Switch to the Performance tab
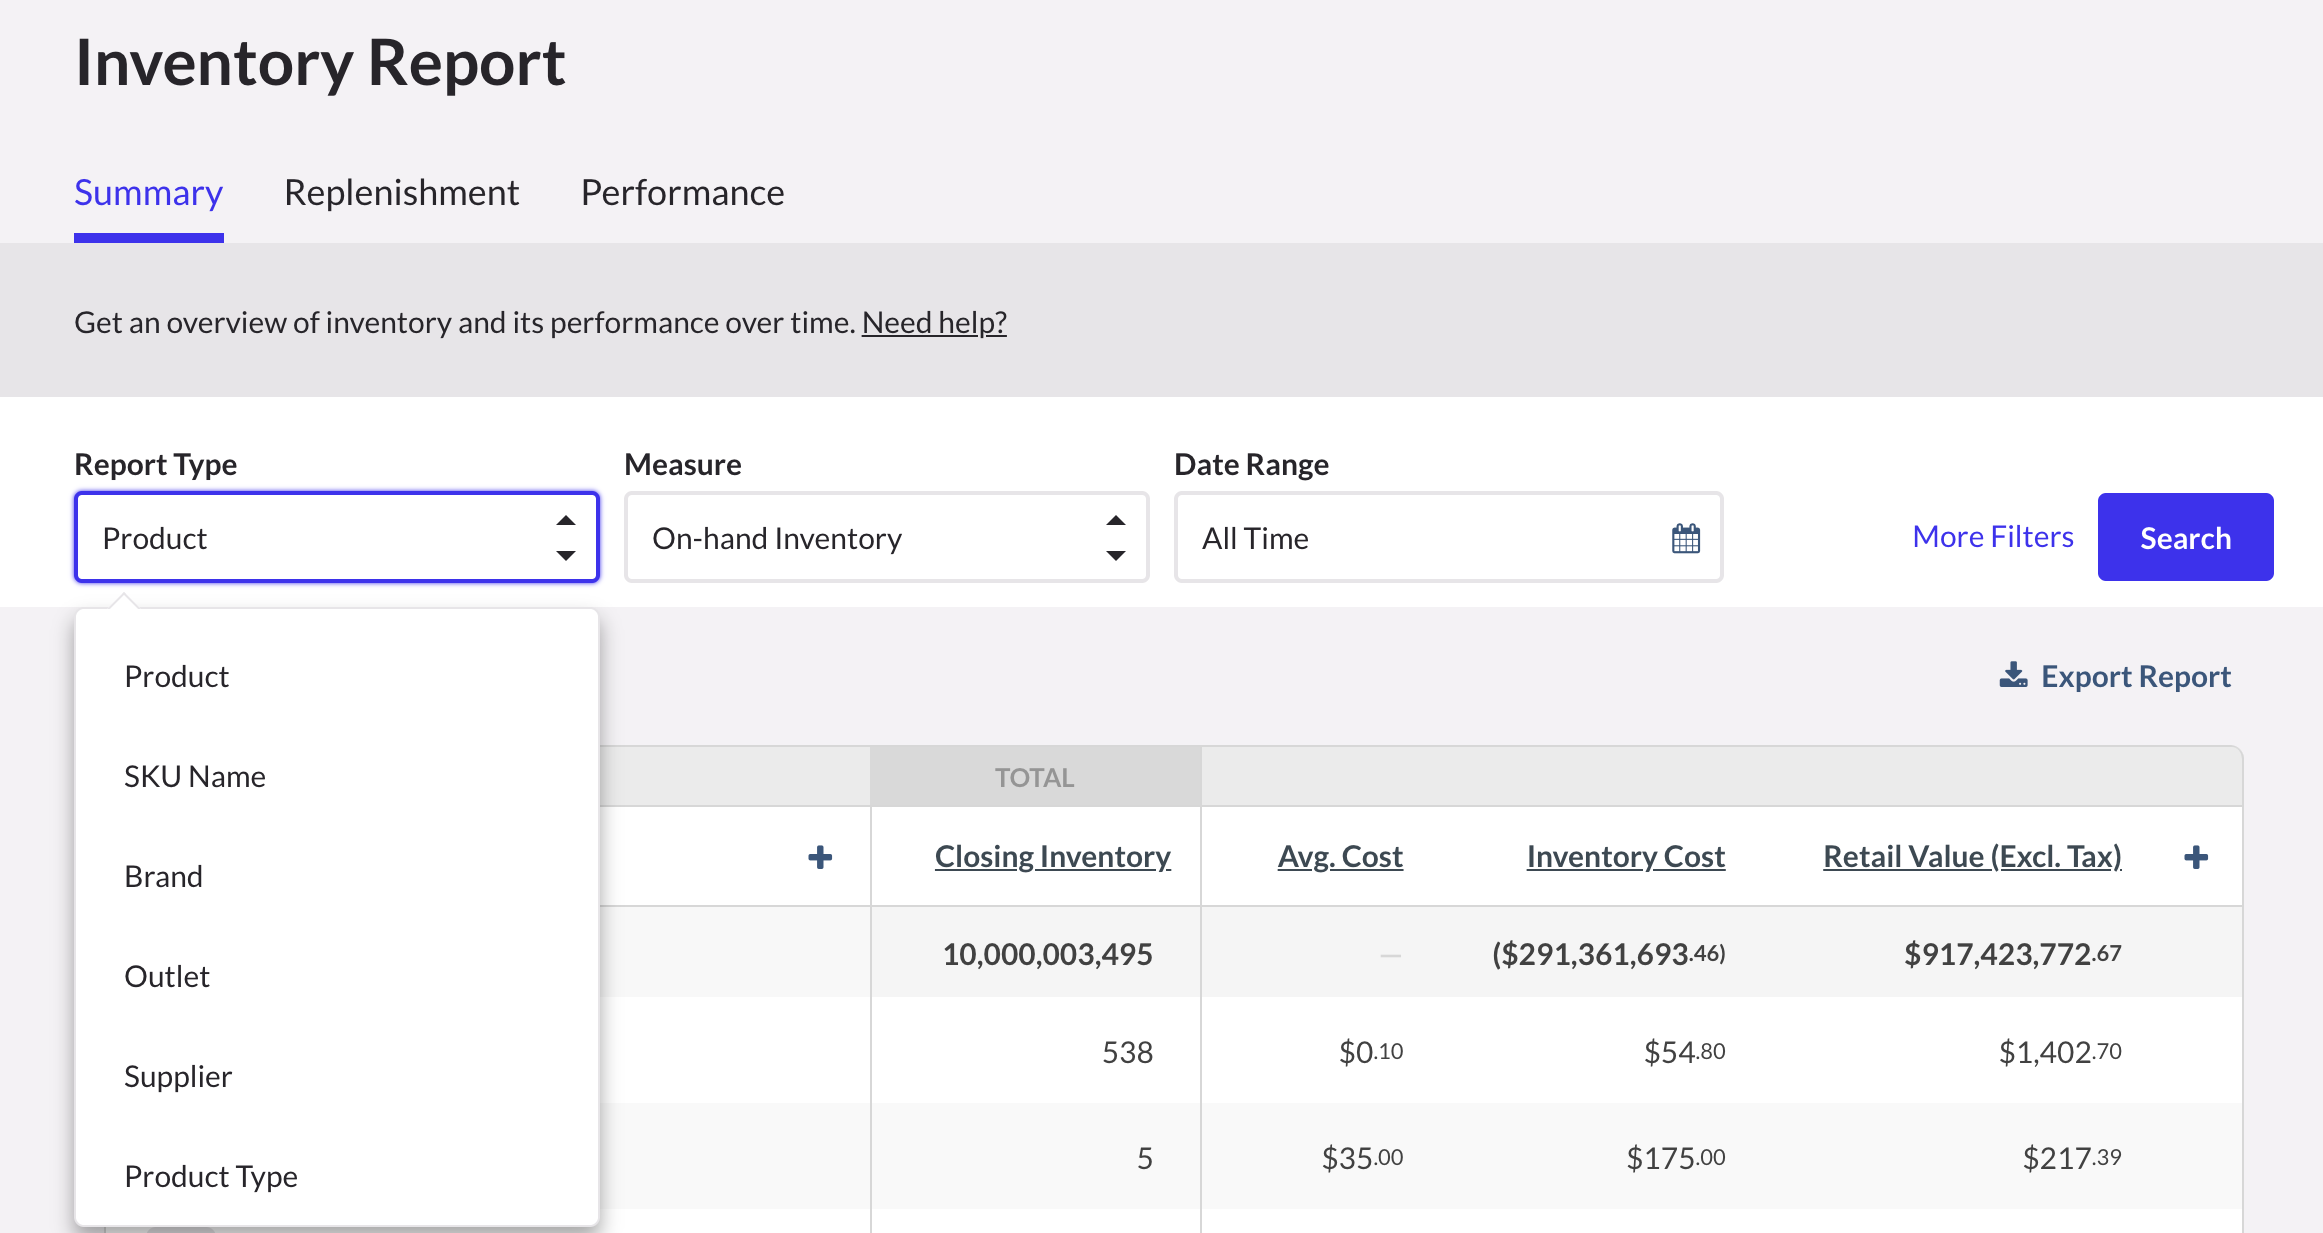This screenshot has width=2323, height=1233. 682,191
